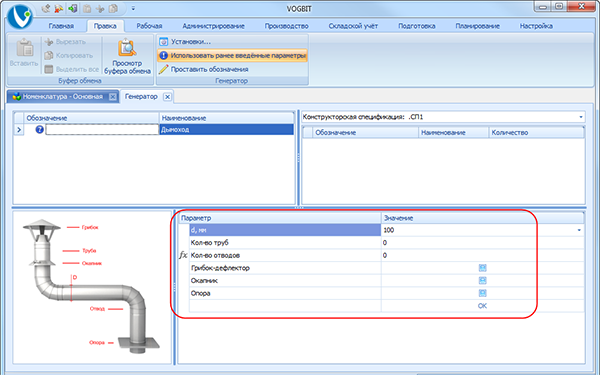The image size is (600, 375).
Task: Click the first quick access toolbar icon
Action: tap(46, 8)
